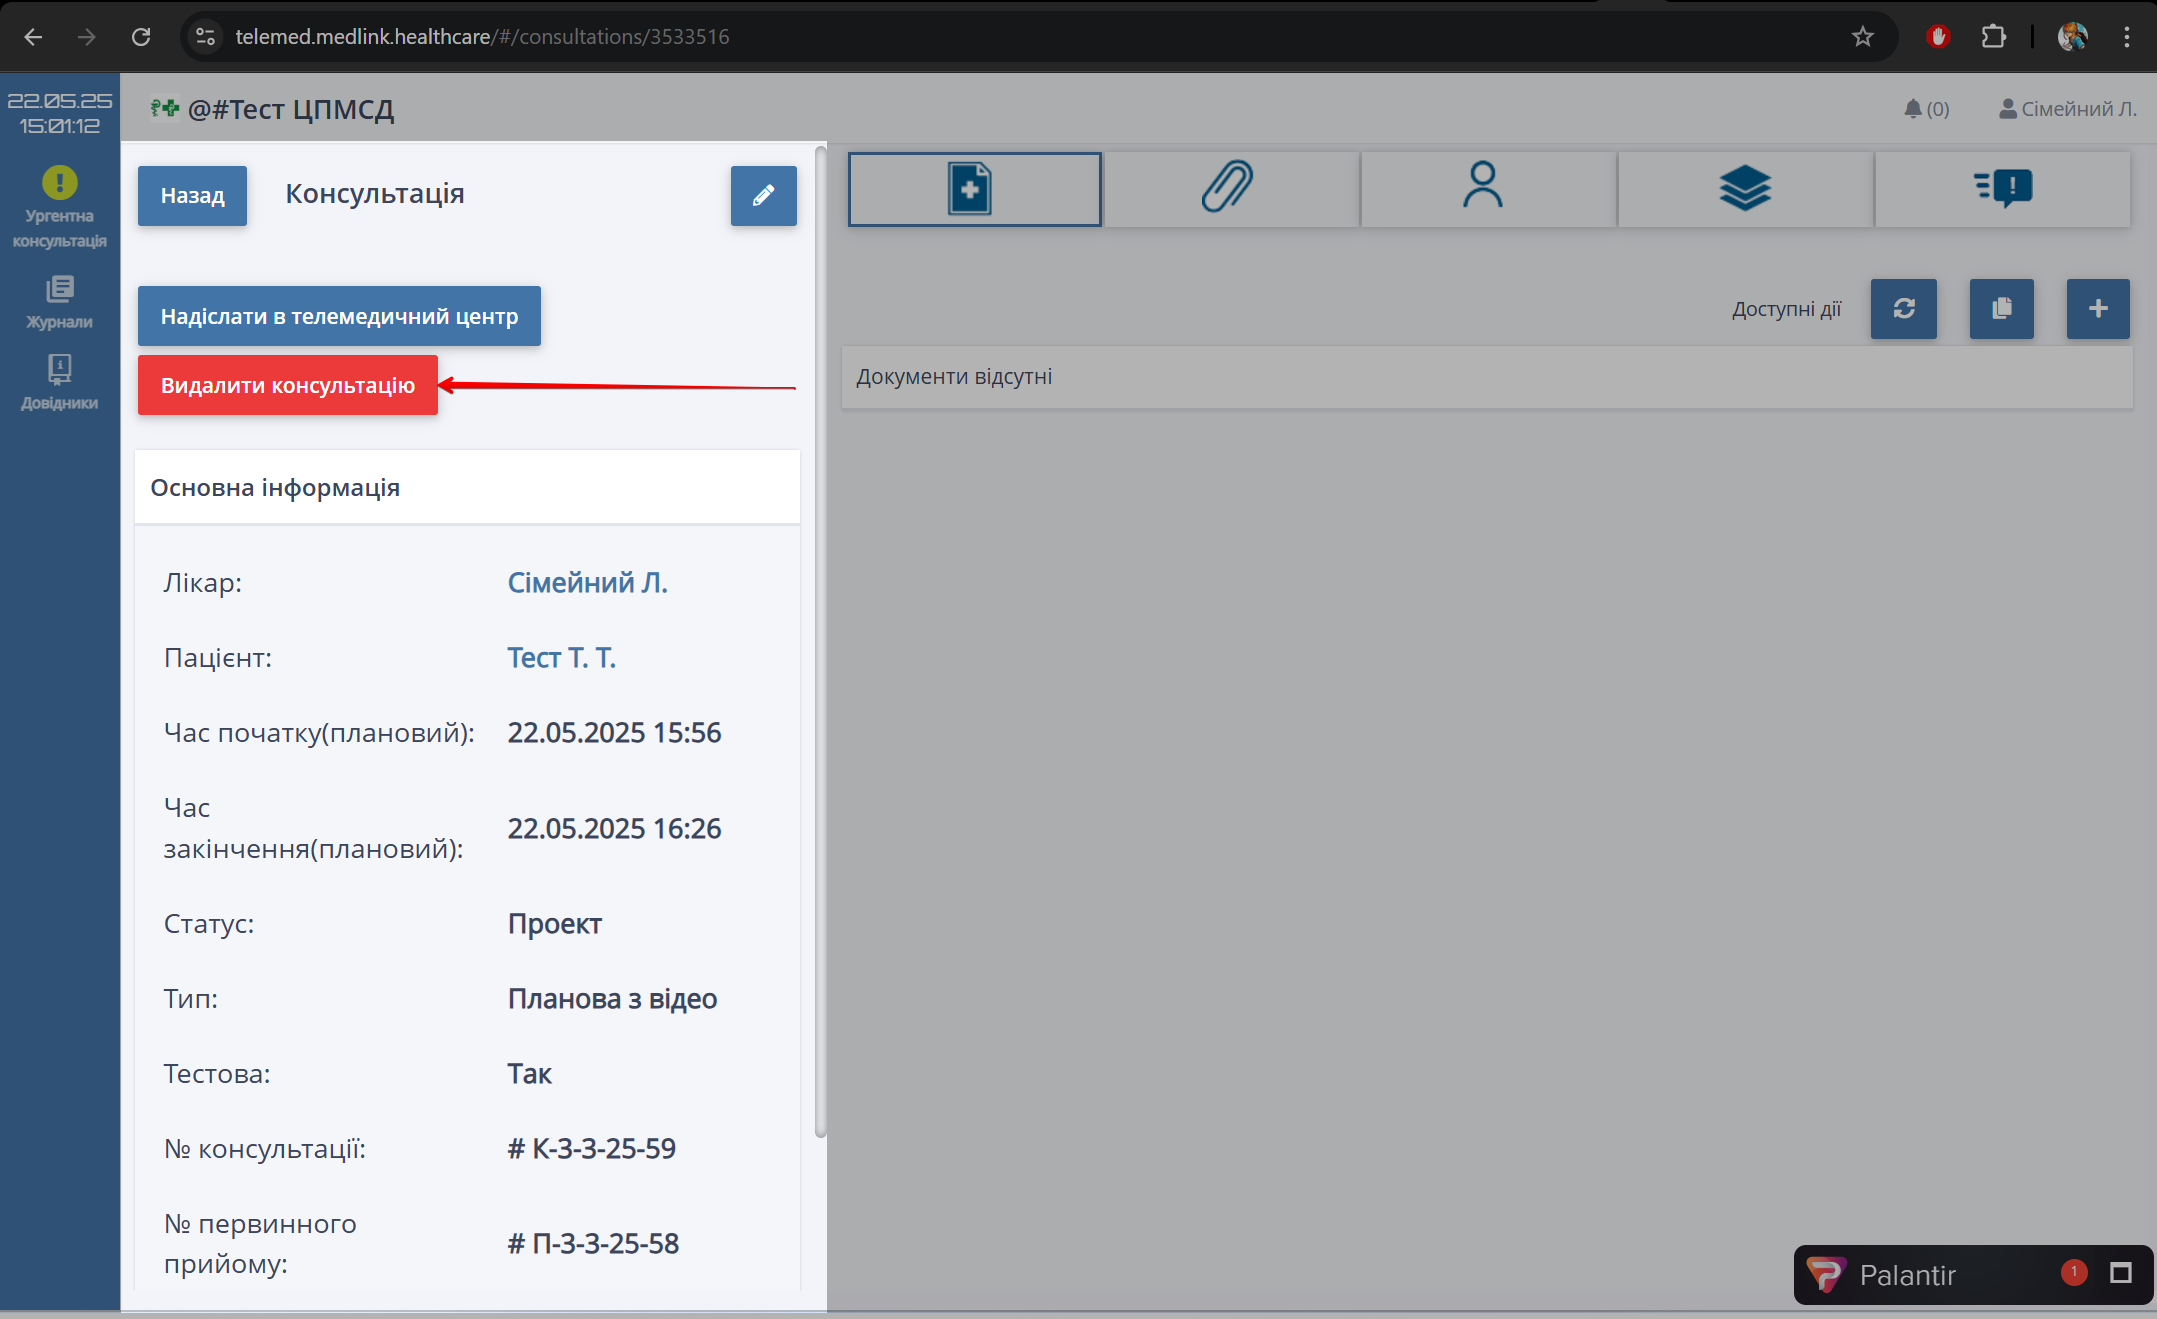
Task: Click Видалити консультацію red button
Action: (x=287, y=385)
